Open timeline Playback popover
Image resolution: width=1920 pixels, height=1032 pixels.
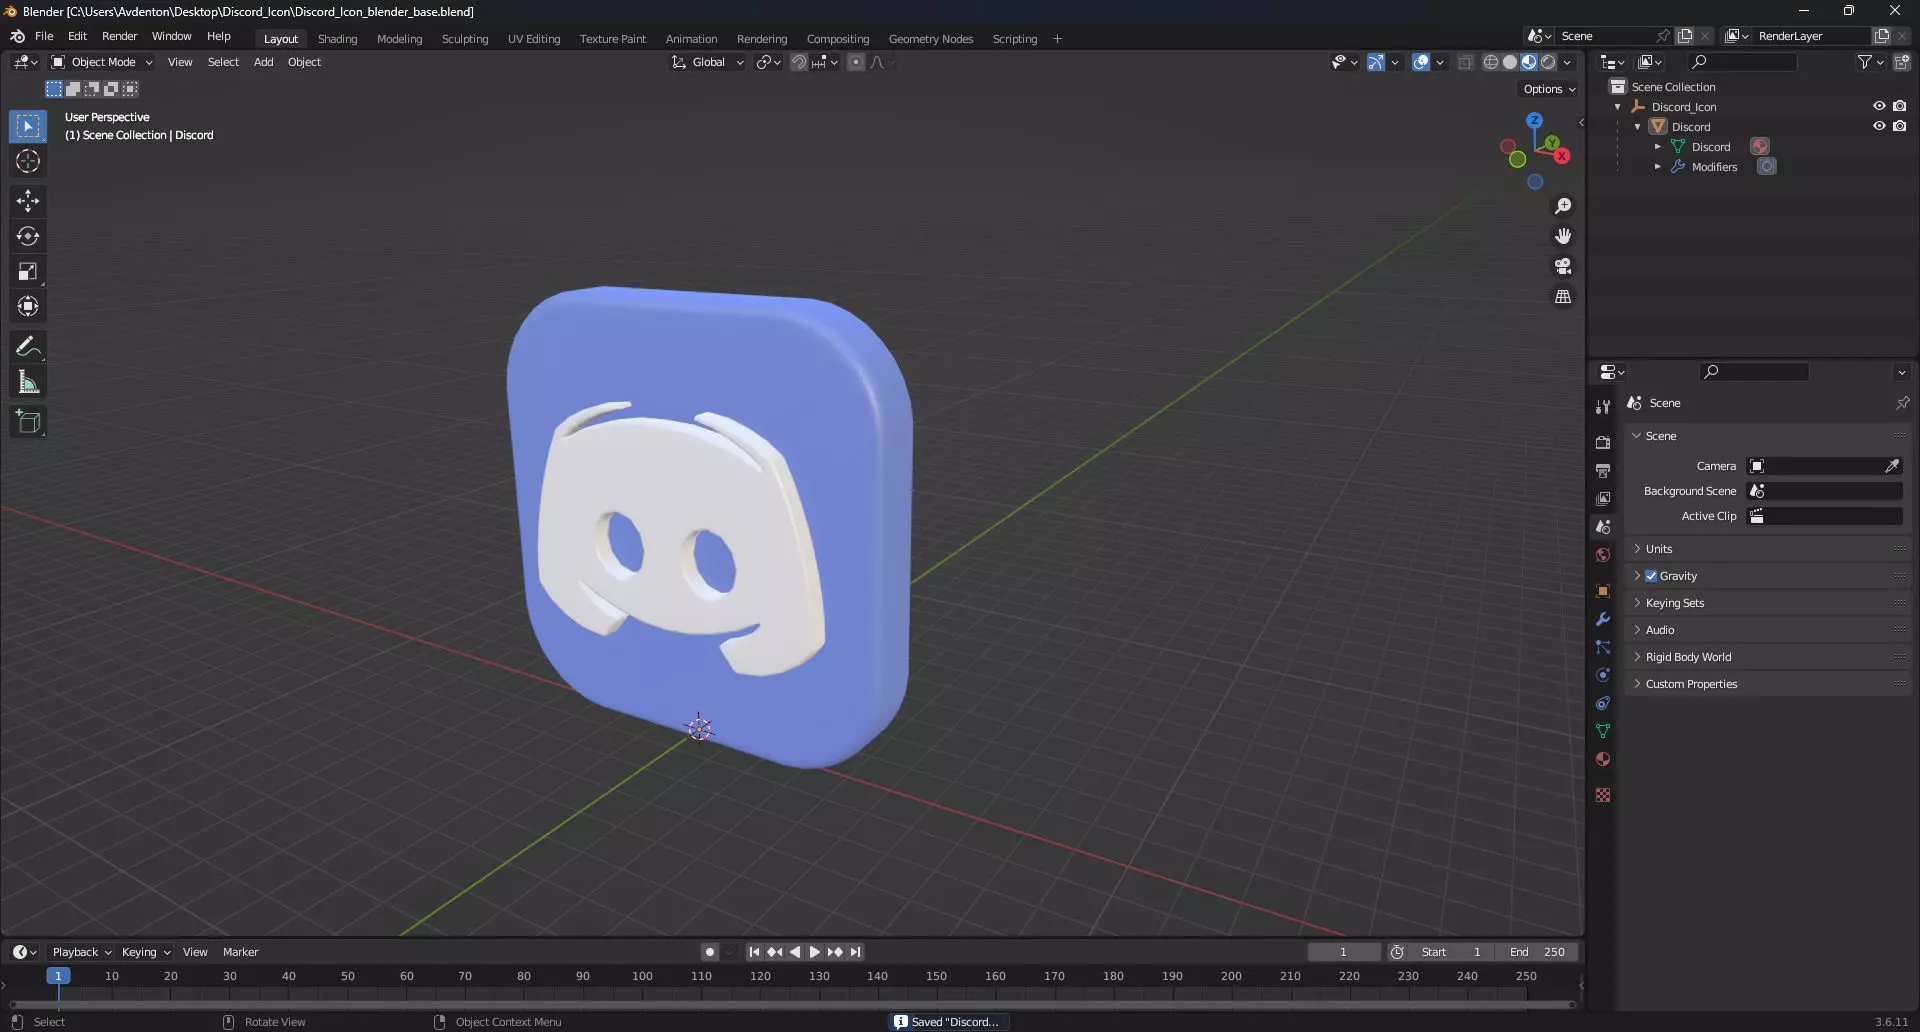click(81, 952)
